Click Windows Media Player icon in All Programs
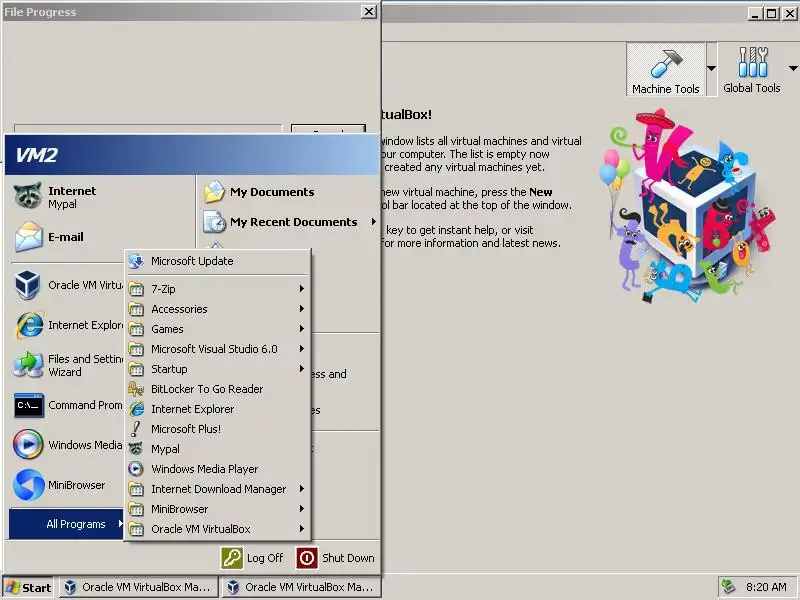Viewport: 800px width, 600px height. pos(136,469)
